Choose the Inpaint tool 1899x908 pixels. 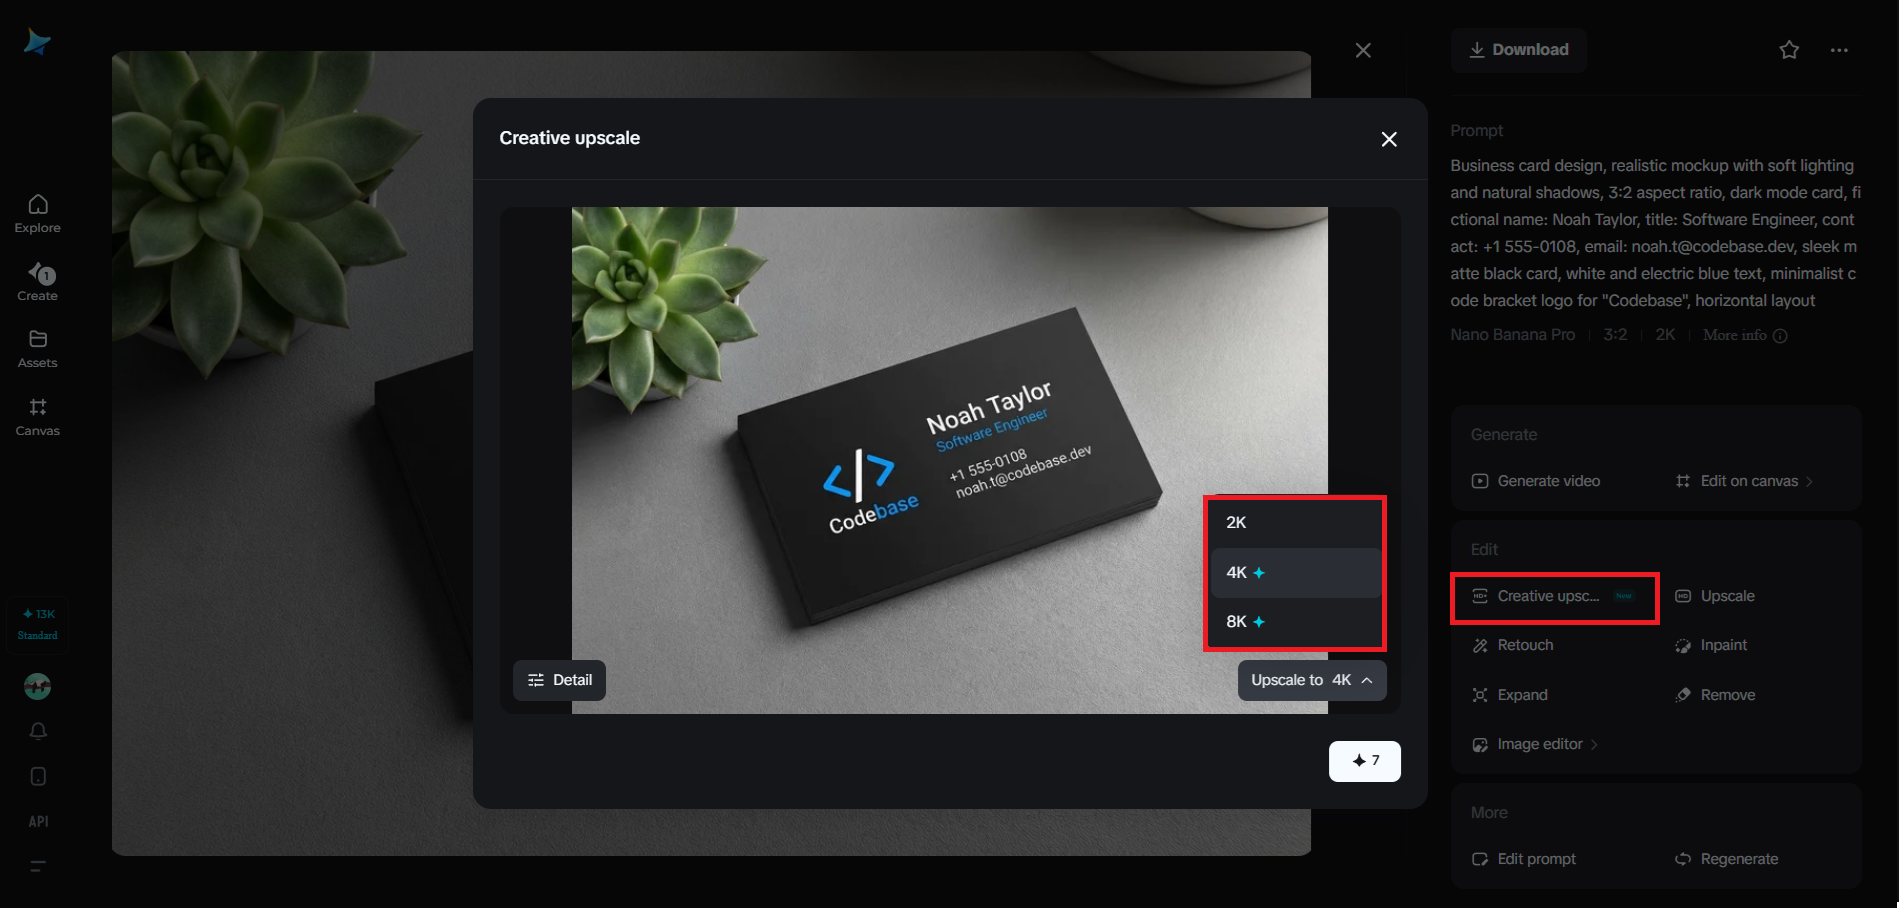1711,645
